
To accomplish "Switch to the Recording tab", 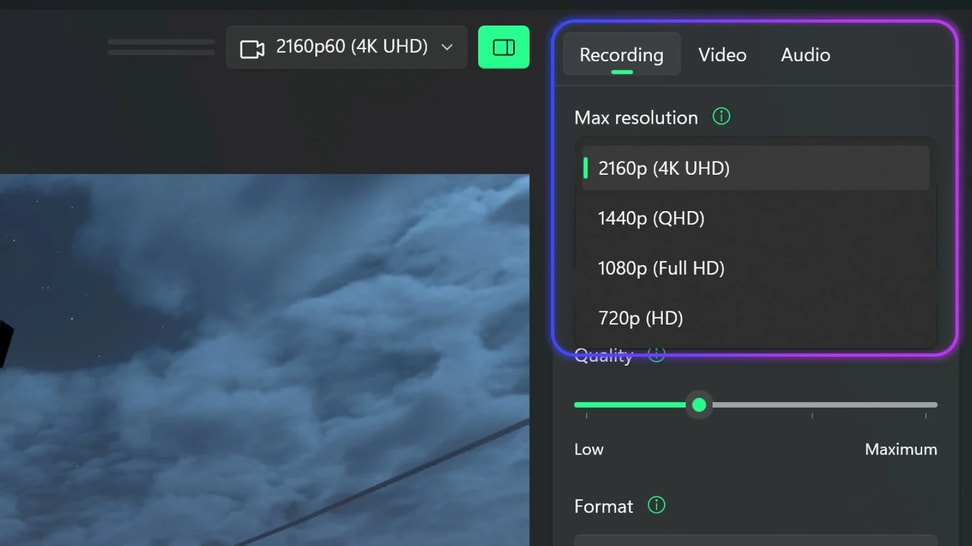I will (621, 55).
